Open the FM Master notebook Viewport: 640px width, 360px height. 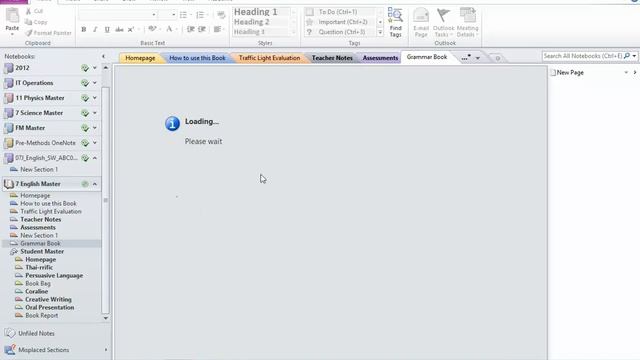click(x=30, y=128)
